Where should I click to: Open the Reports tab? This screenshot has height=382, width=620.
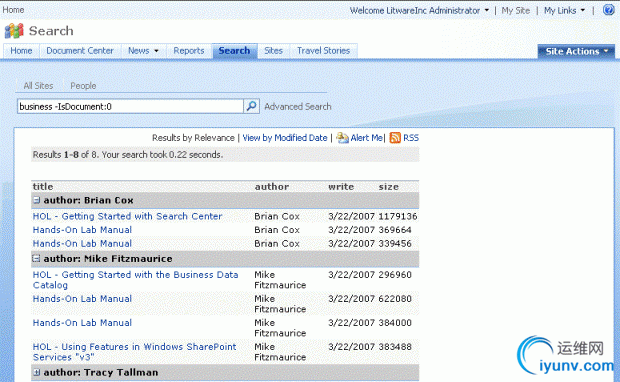click(x=189, y=51)
